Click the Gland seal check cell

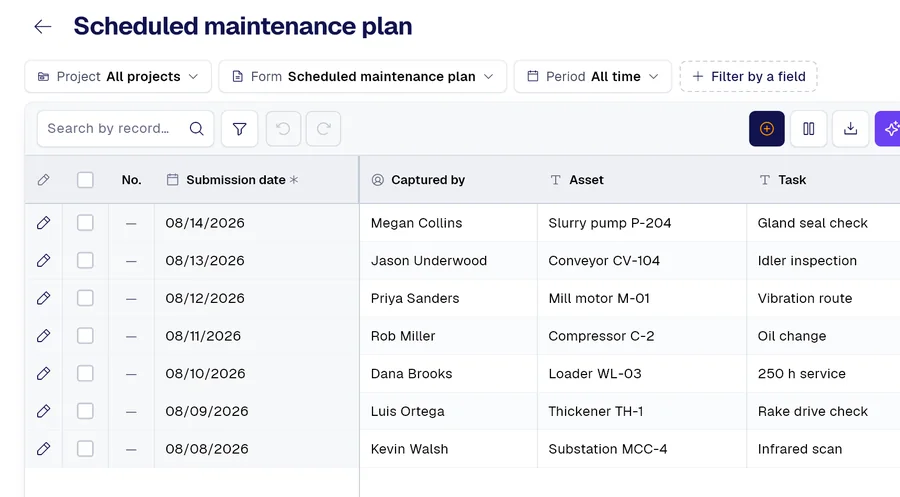pos(823,223)
